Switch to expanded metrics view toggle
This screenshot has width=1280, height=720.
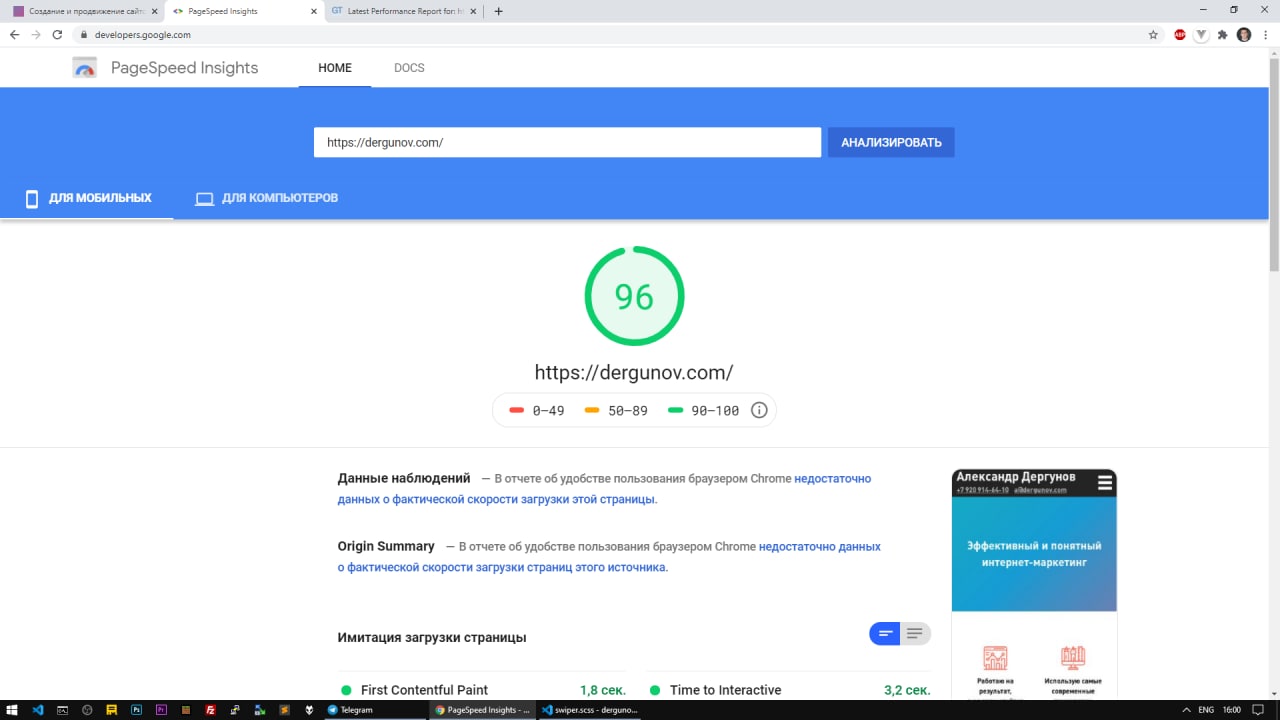[x=915, y=634]
